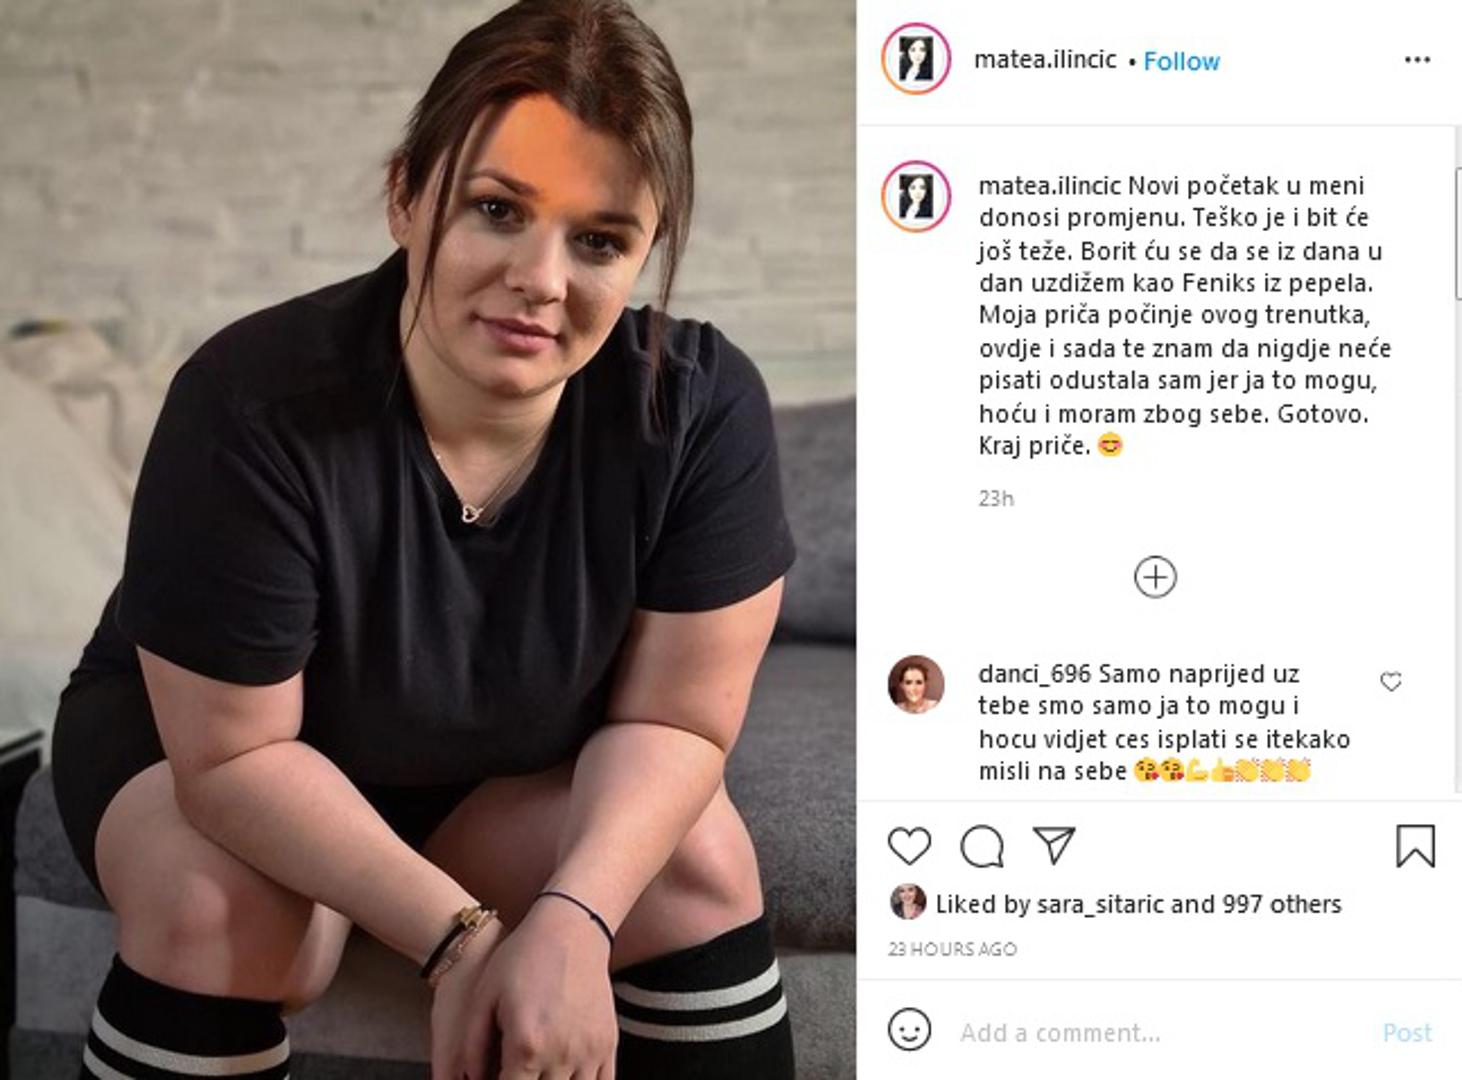This screenshot has width=1462, height=1080.
Task: Share the post with paper plane icon
Action: pyautogui.click(x=1053, y=845)
